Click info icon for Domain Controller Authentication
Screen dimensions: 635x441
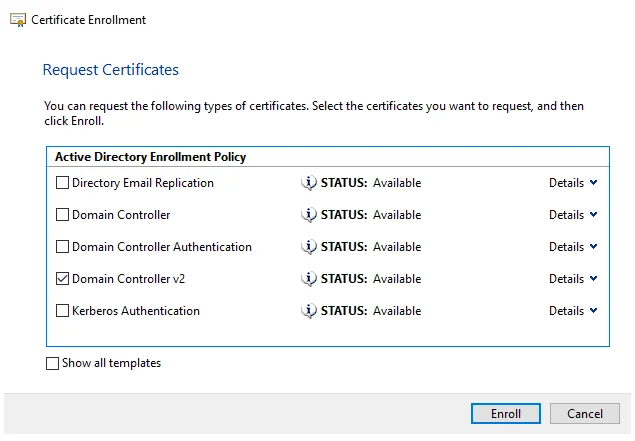[x=309, y=247]
